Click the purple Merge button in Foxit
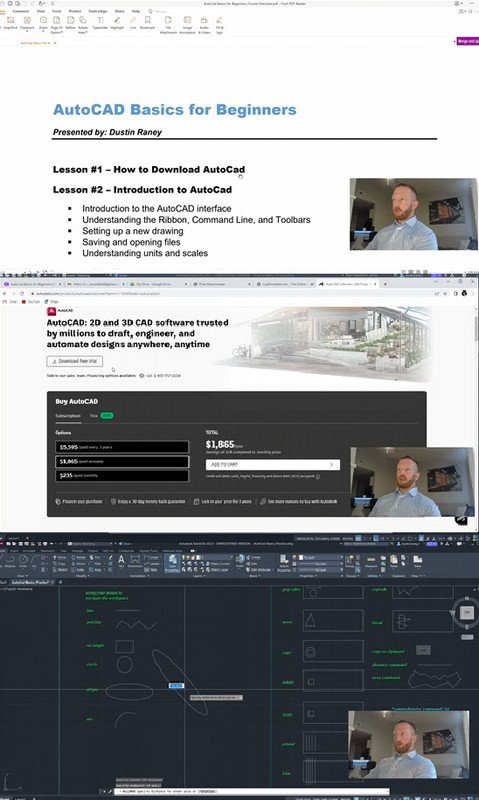 coord(467,41)
